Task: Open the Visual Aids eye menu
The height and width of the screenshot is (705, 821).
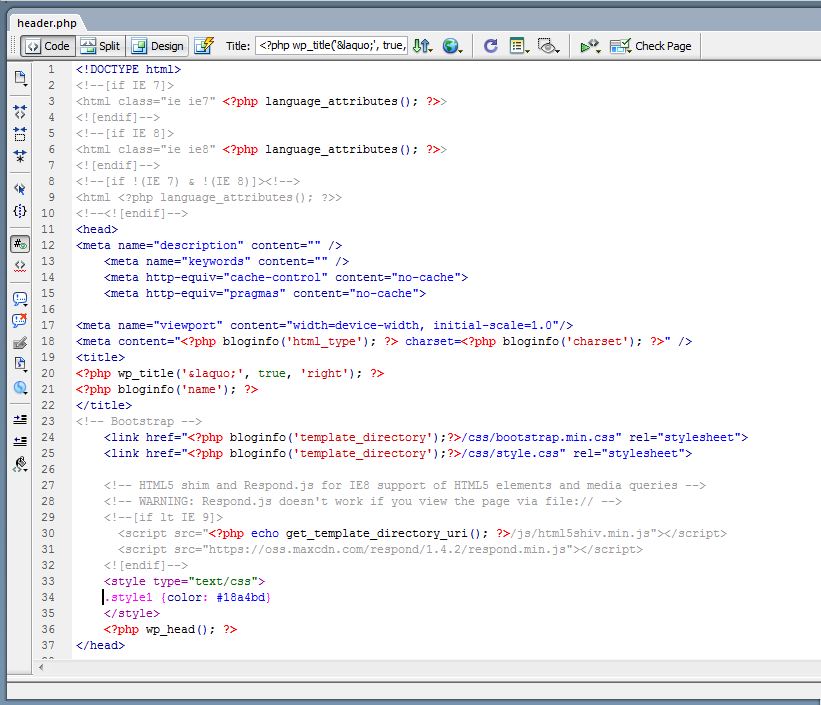Action: coord(548,46)
